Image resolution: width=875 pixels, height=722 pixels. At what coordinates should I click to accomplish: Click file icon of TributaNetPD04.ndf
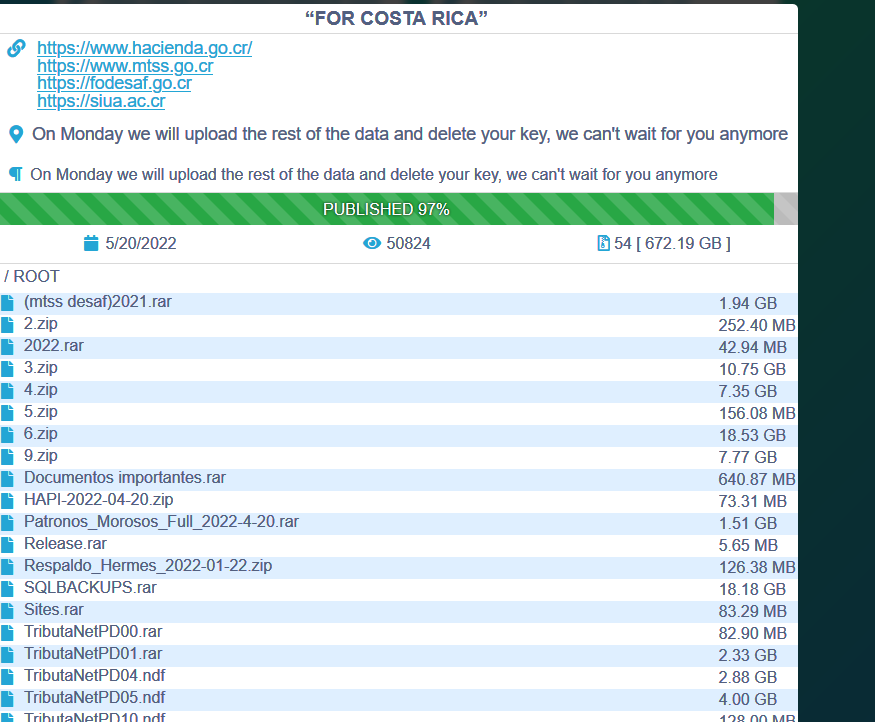tap(7, 677)
